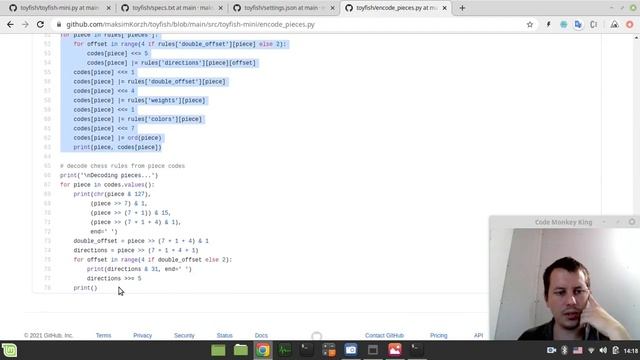Open the Security footer link

(184, 336)
